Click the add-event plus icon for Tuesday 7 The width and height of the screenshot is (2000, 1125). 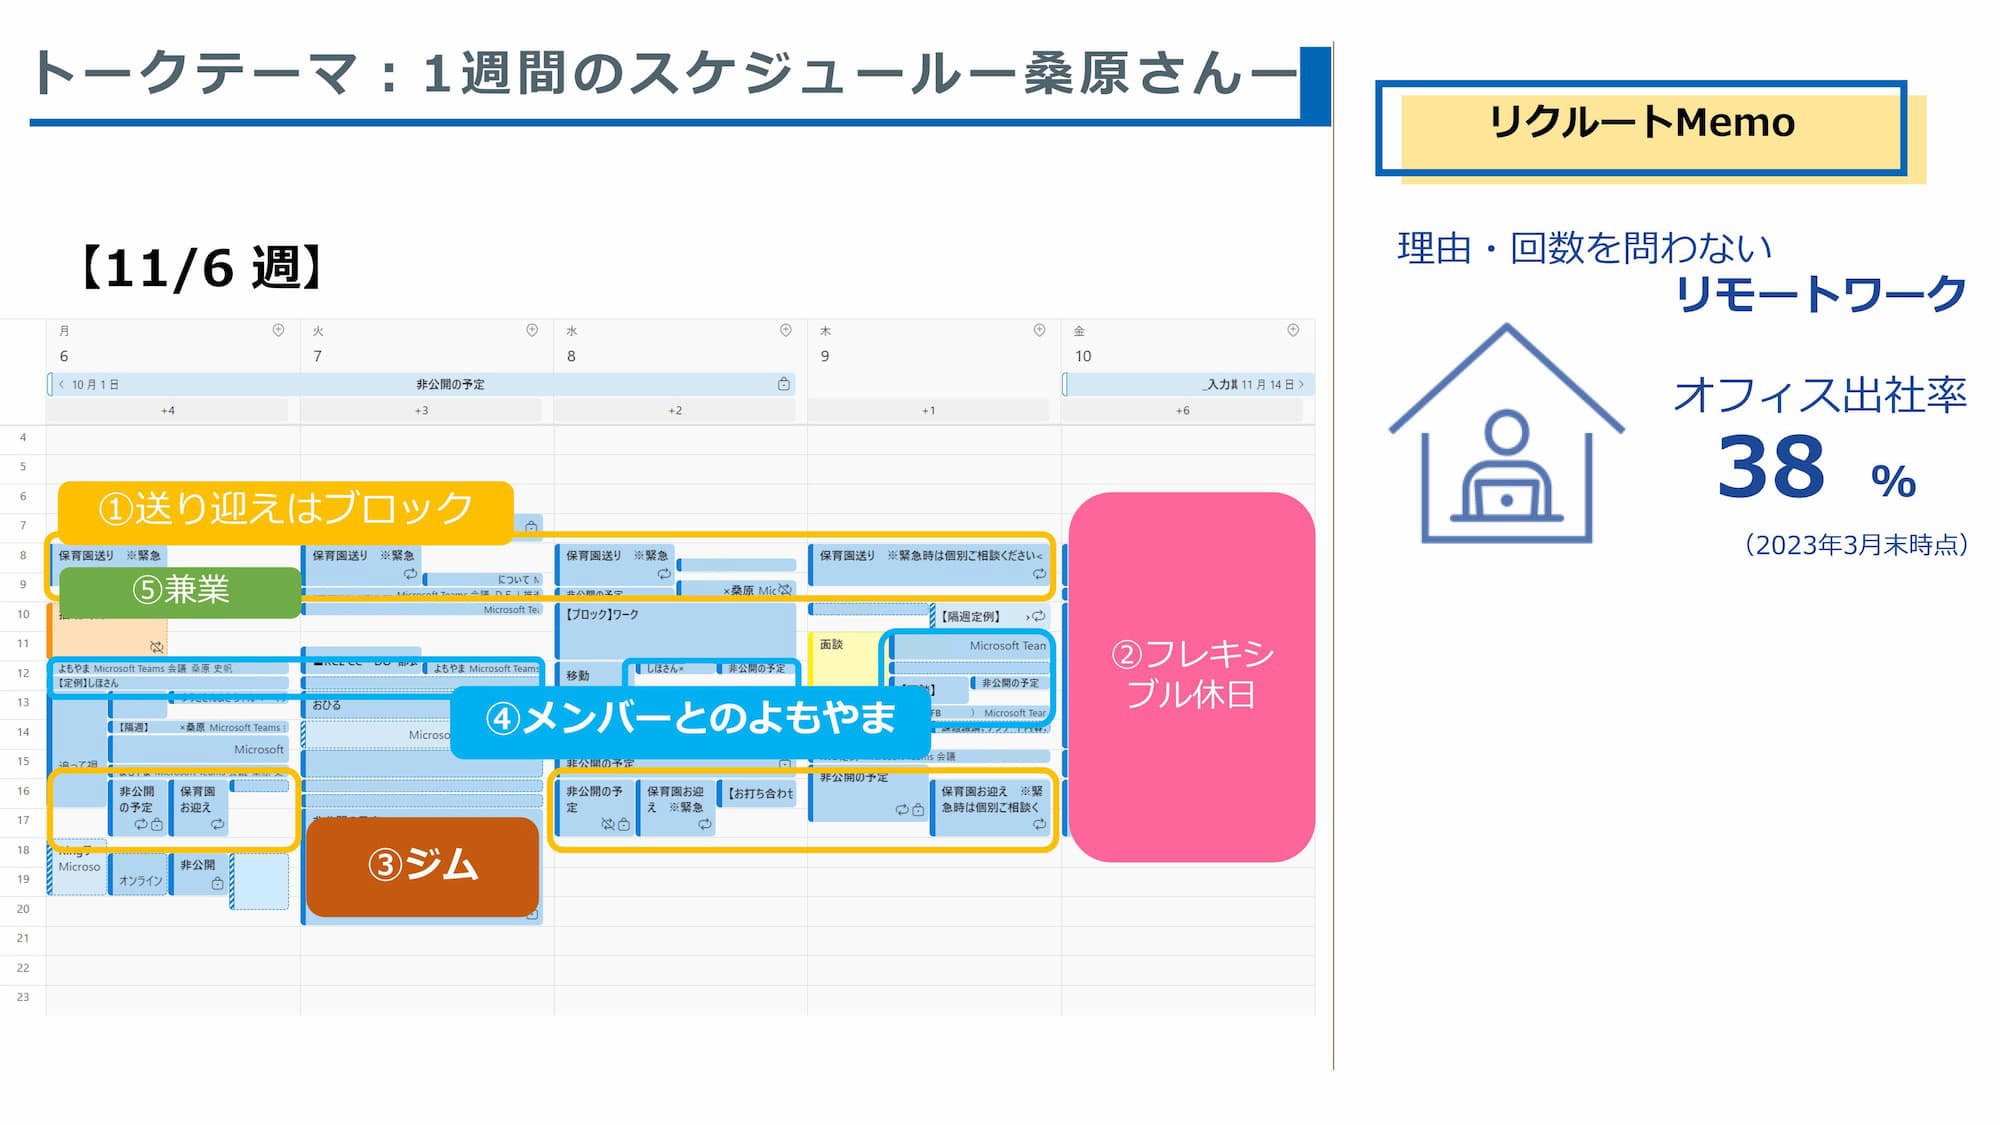[x=532, y=330]
